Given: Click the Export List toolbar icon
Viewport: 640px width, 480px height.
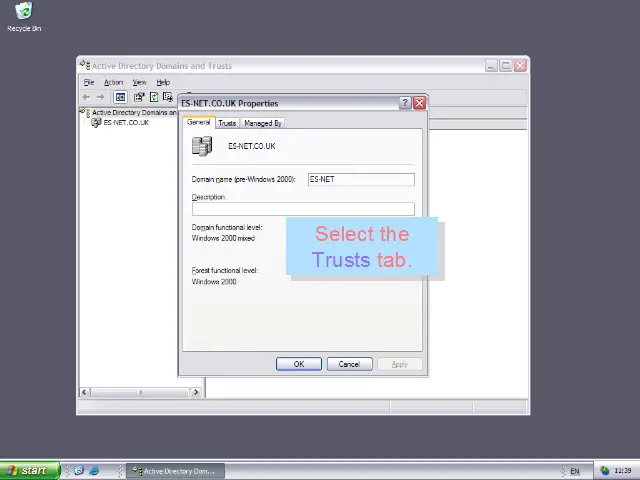Looking at the screenshot, I should click(168, 97).
